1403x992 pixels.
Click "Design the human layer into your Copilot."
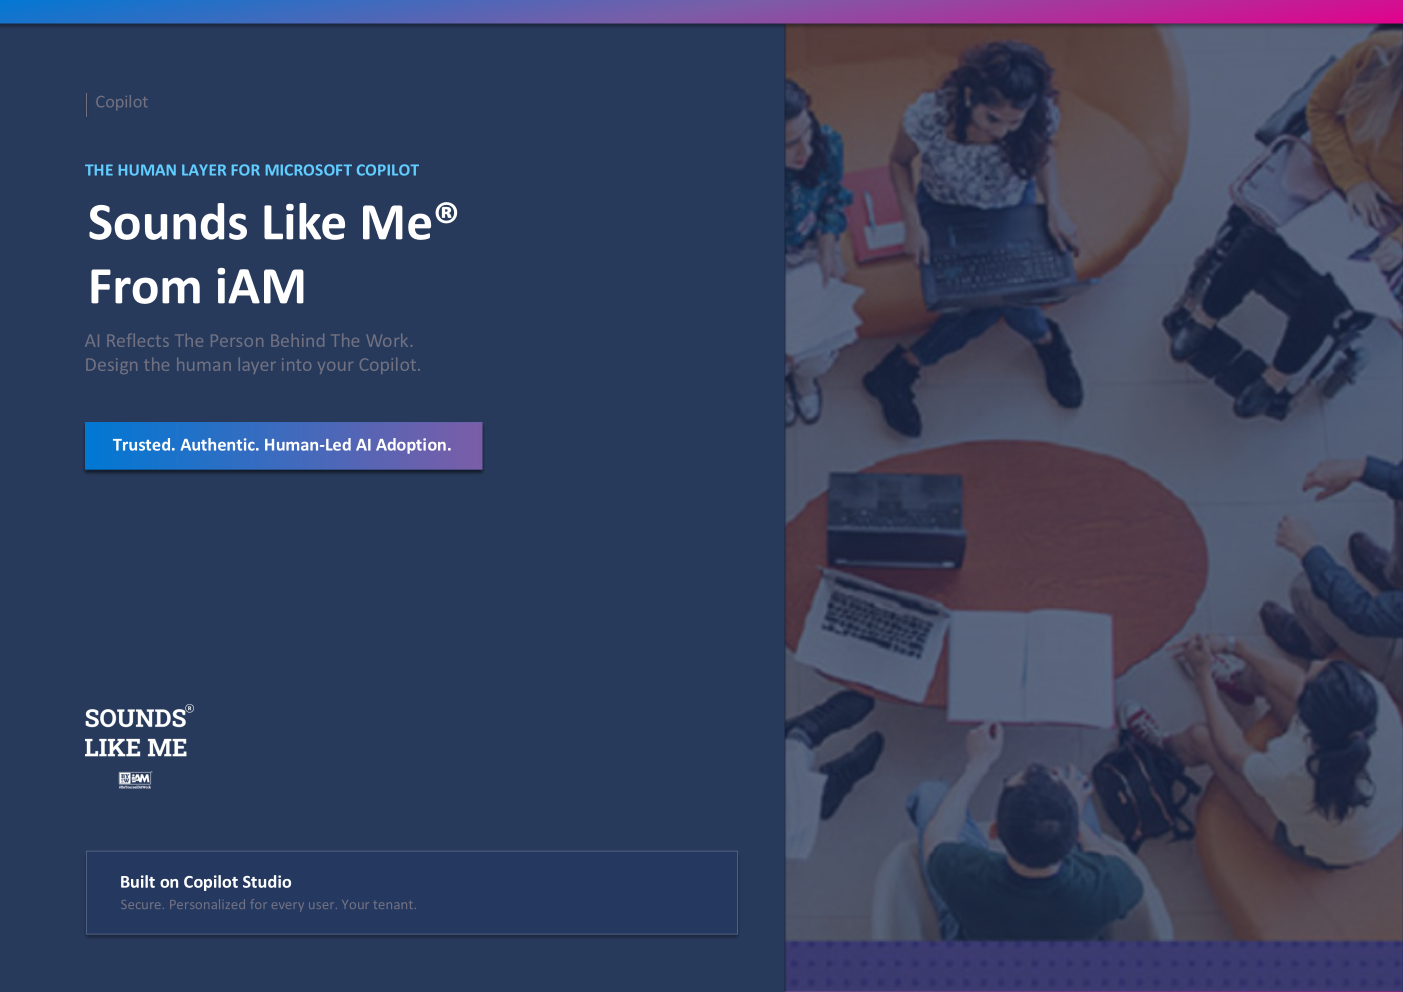coord(253,365)
